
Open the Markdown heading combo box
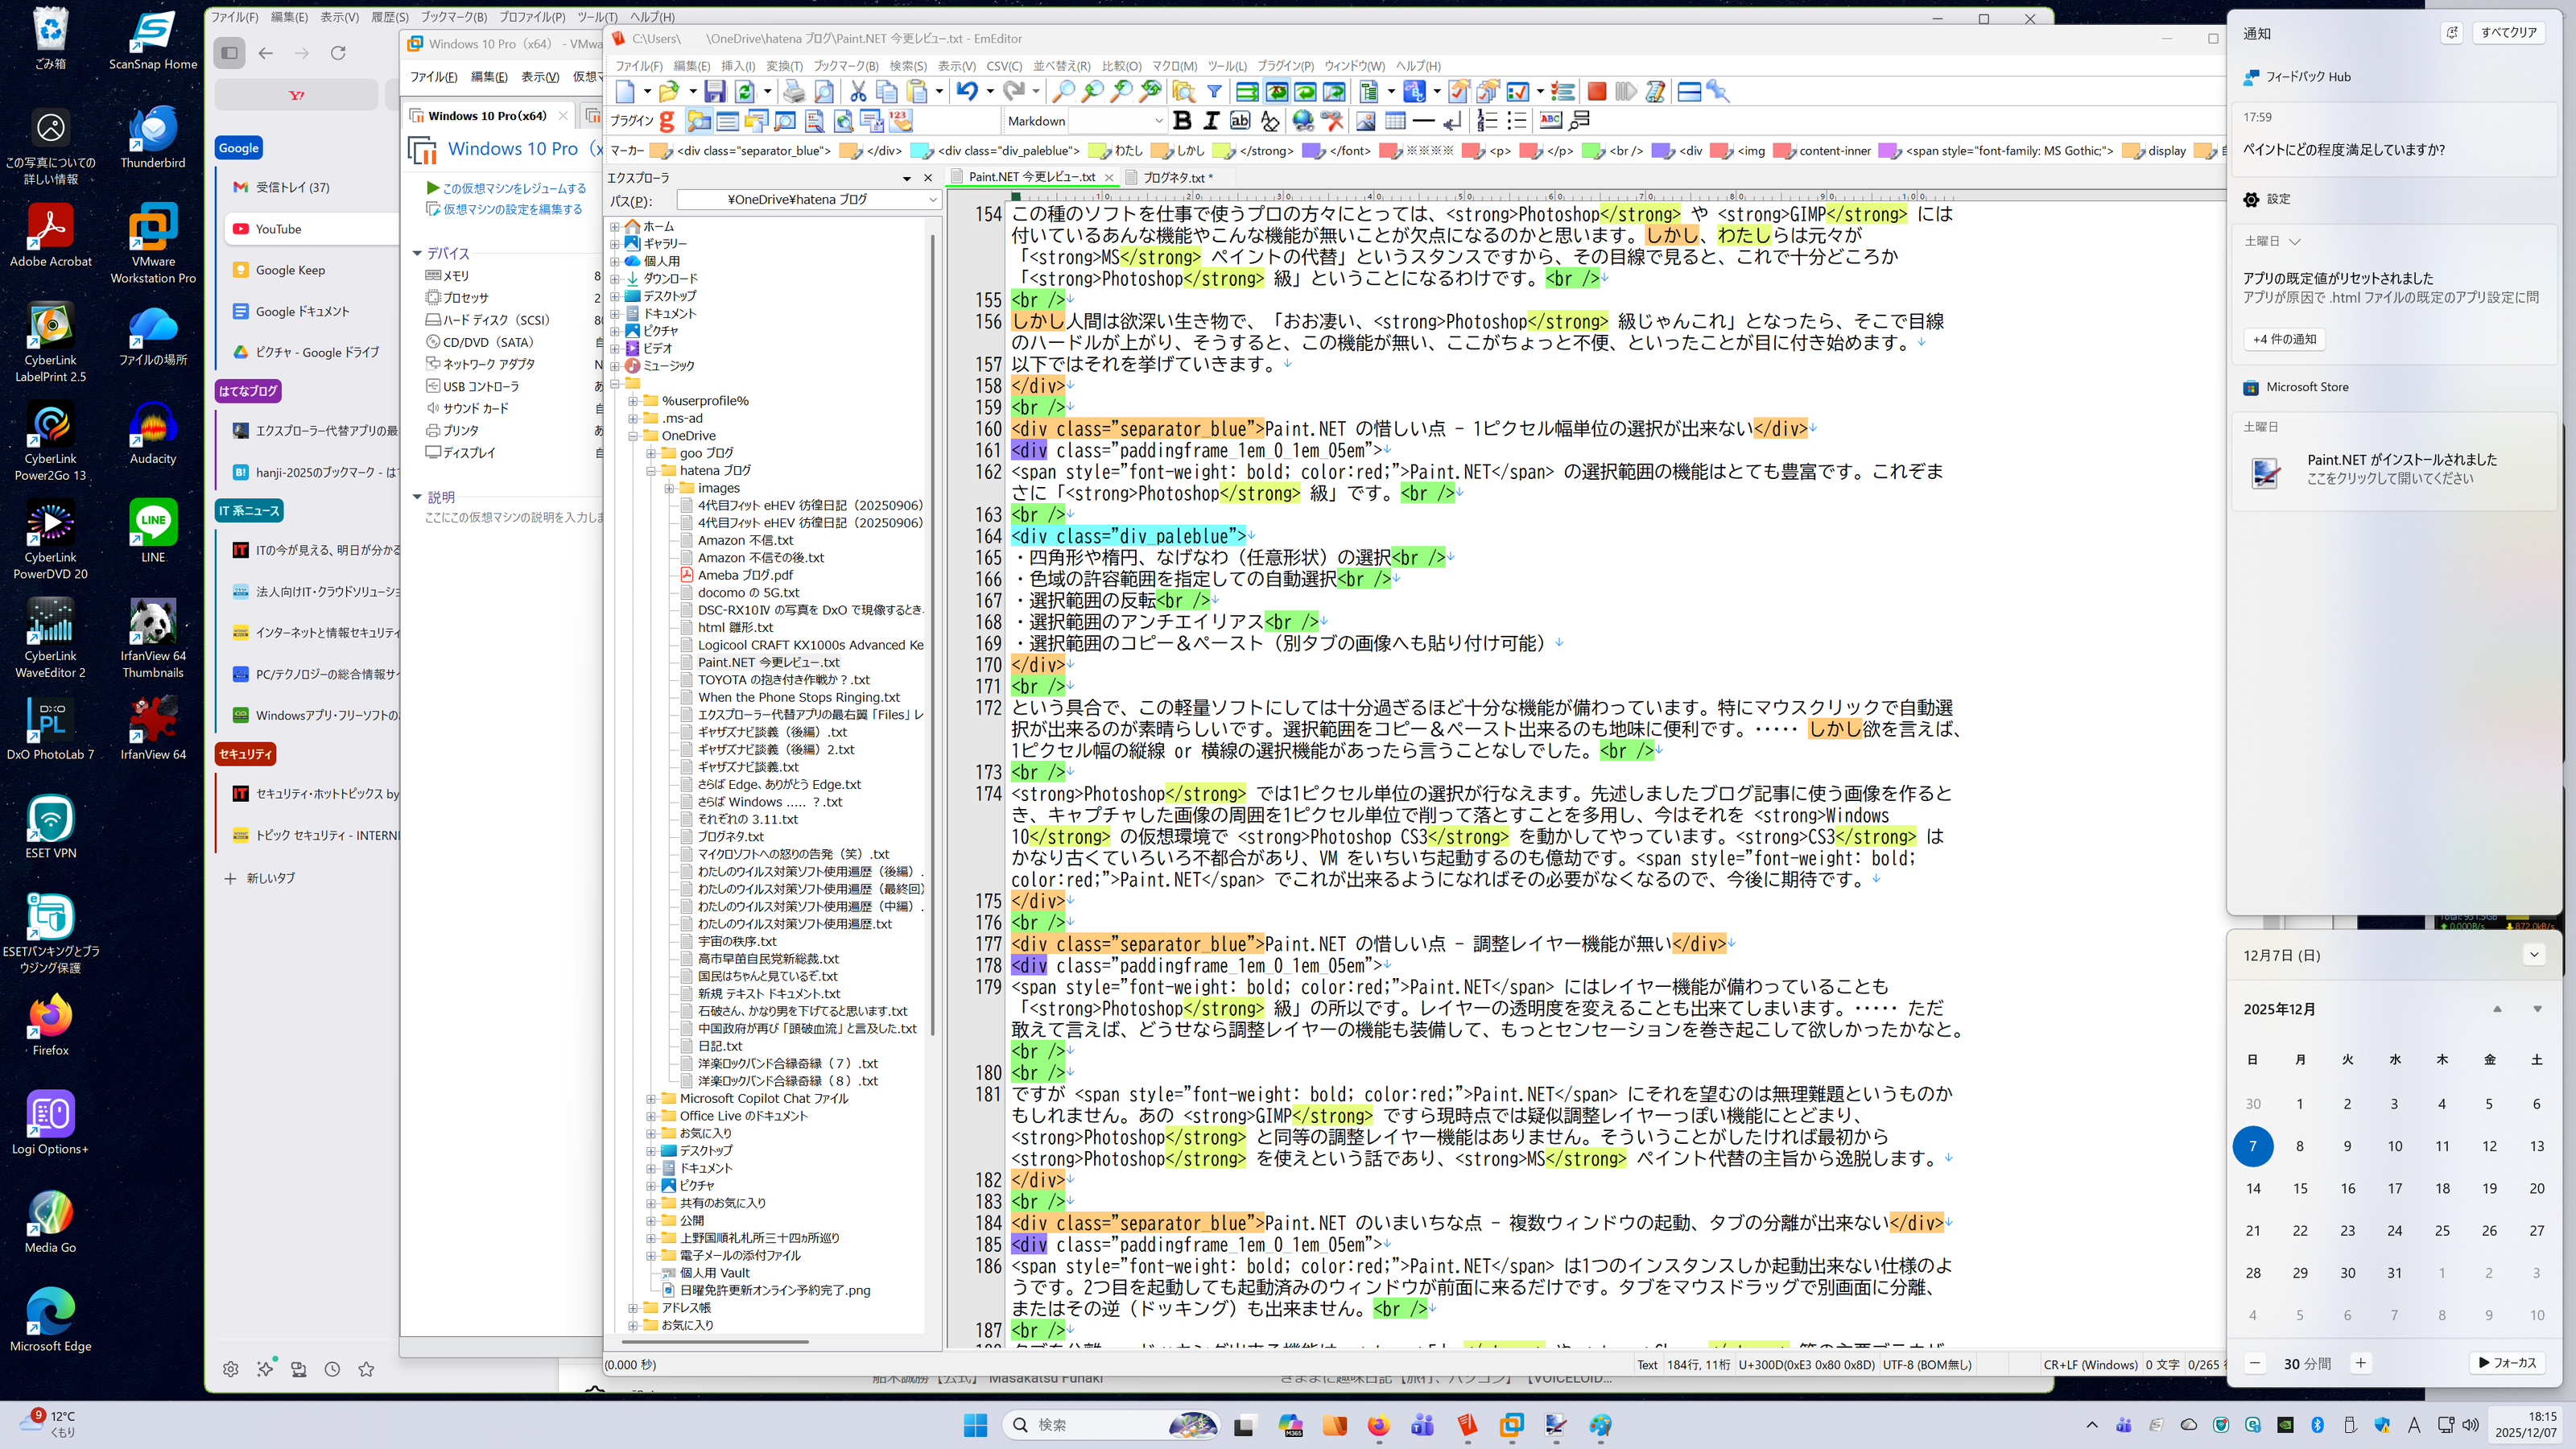pos(1158,121)
